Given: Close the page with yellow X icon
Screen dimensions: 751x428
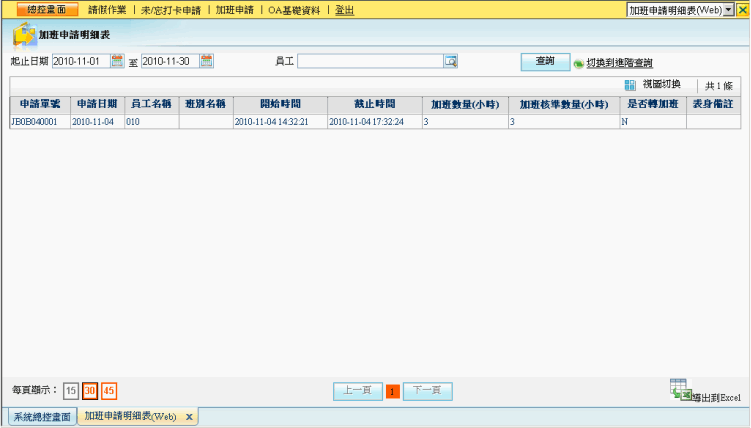Looking at the screenshot, I should pyautogui.click(x=742, y=10).
